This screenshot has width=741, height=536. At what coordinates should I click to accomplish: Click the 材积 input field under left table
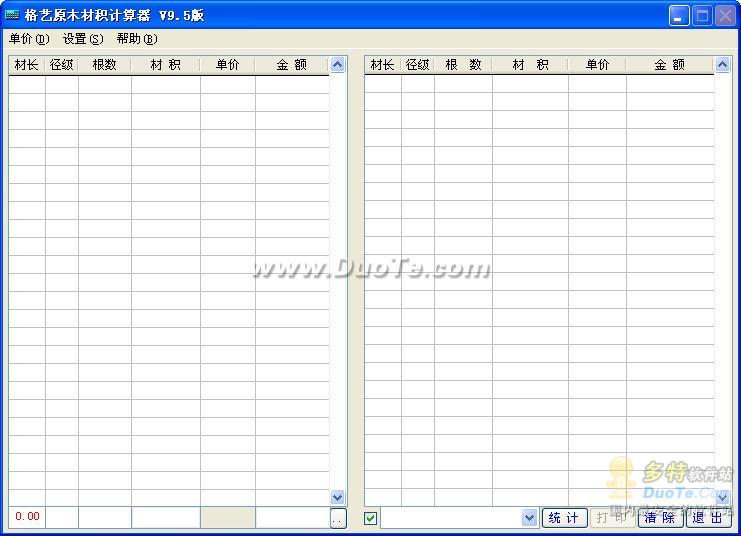[x=166, y=517]
